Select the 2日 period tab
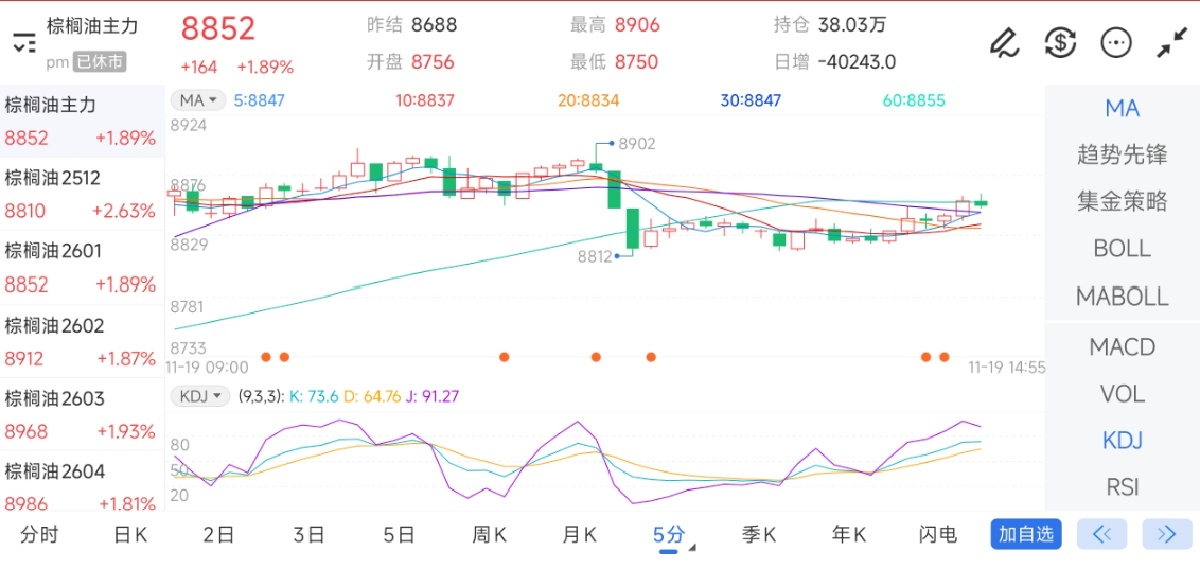The image size is (1200, 572). (218, 535)
